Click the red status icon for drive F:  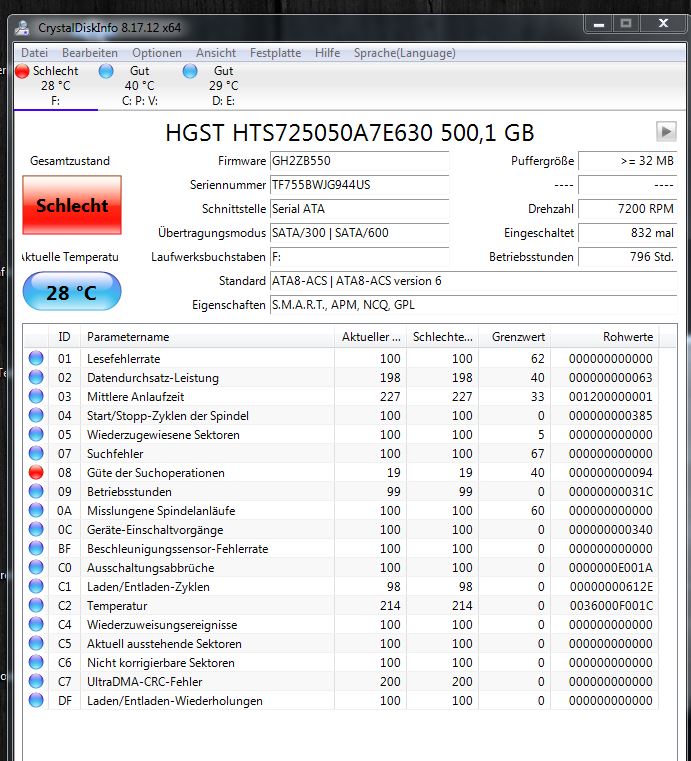(x=22, y=71)
